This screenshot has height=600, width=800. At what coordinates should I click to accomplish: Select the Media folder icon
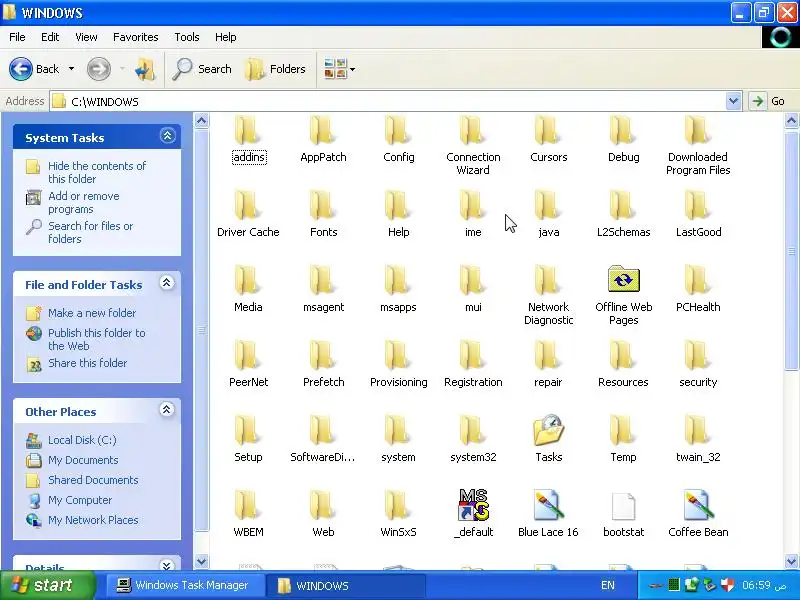point(248,281)
